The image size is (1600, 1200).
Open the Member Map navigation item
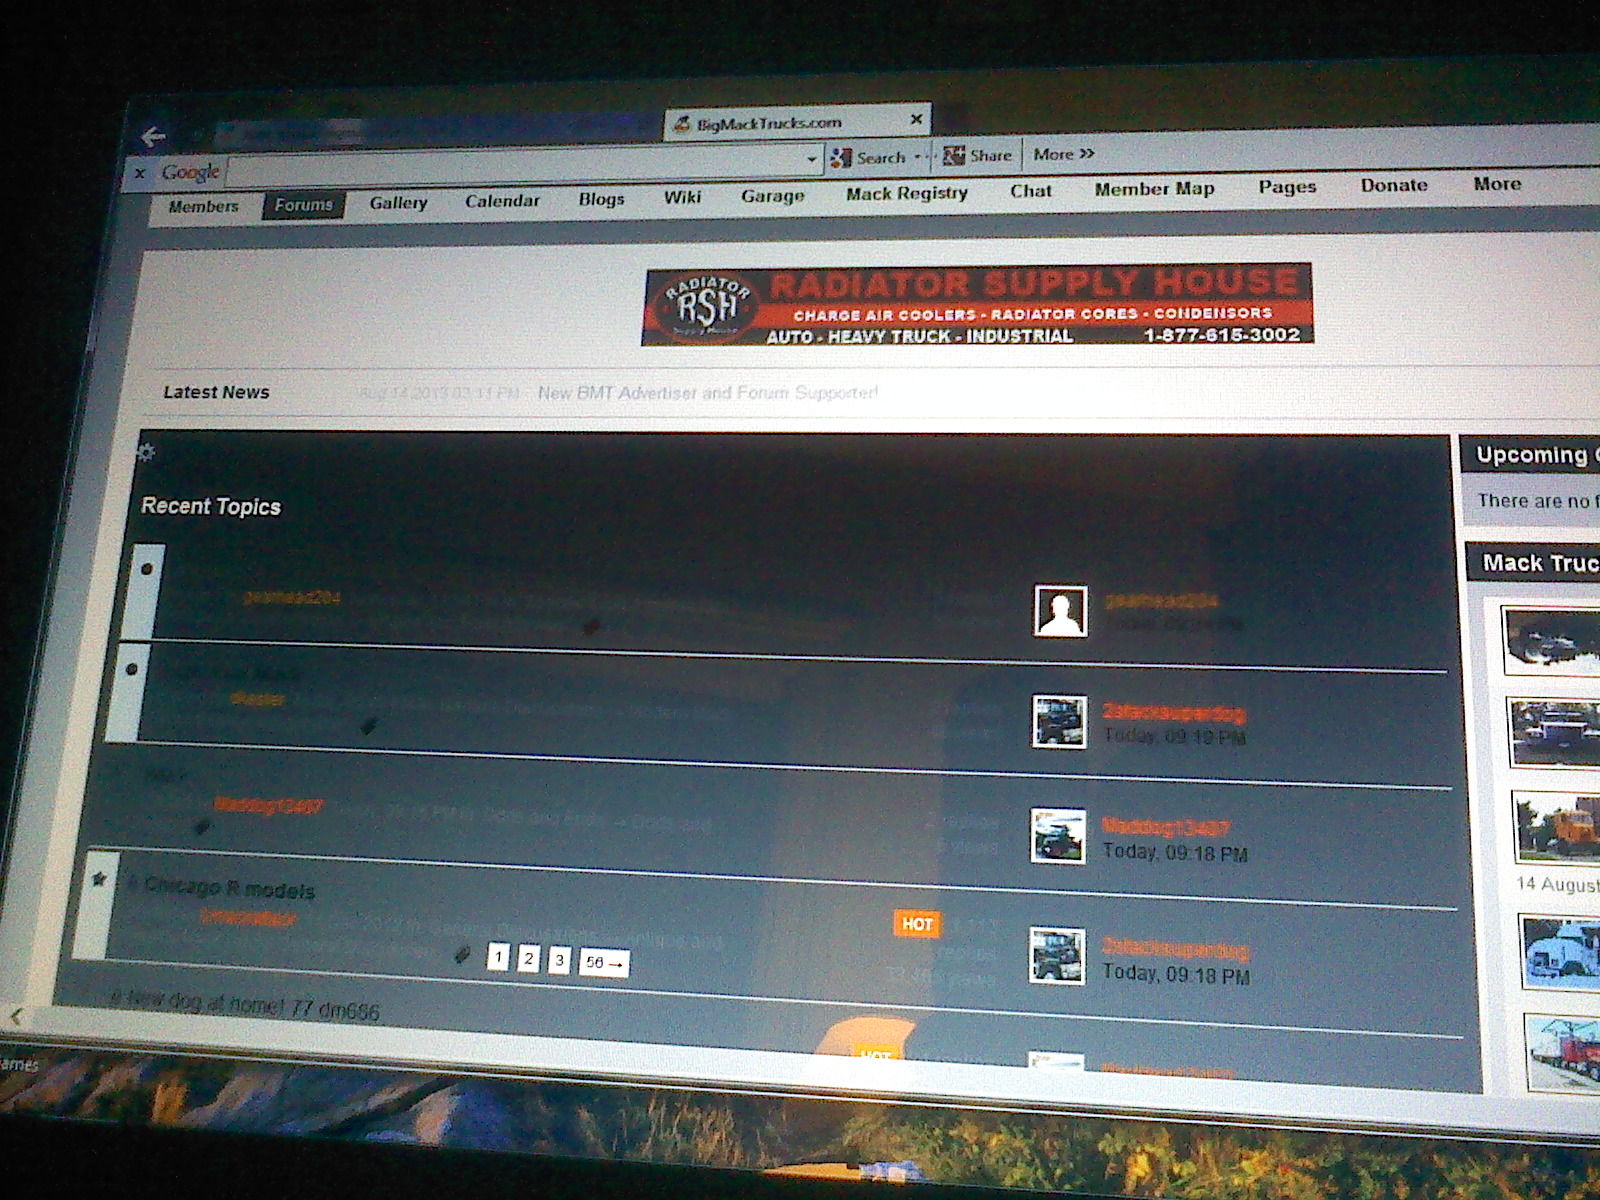[x=1154, y=189]
